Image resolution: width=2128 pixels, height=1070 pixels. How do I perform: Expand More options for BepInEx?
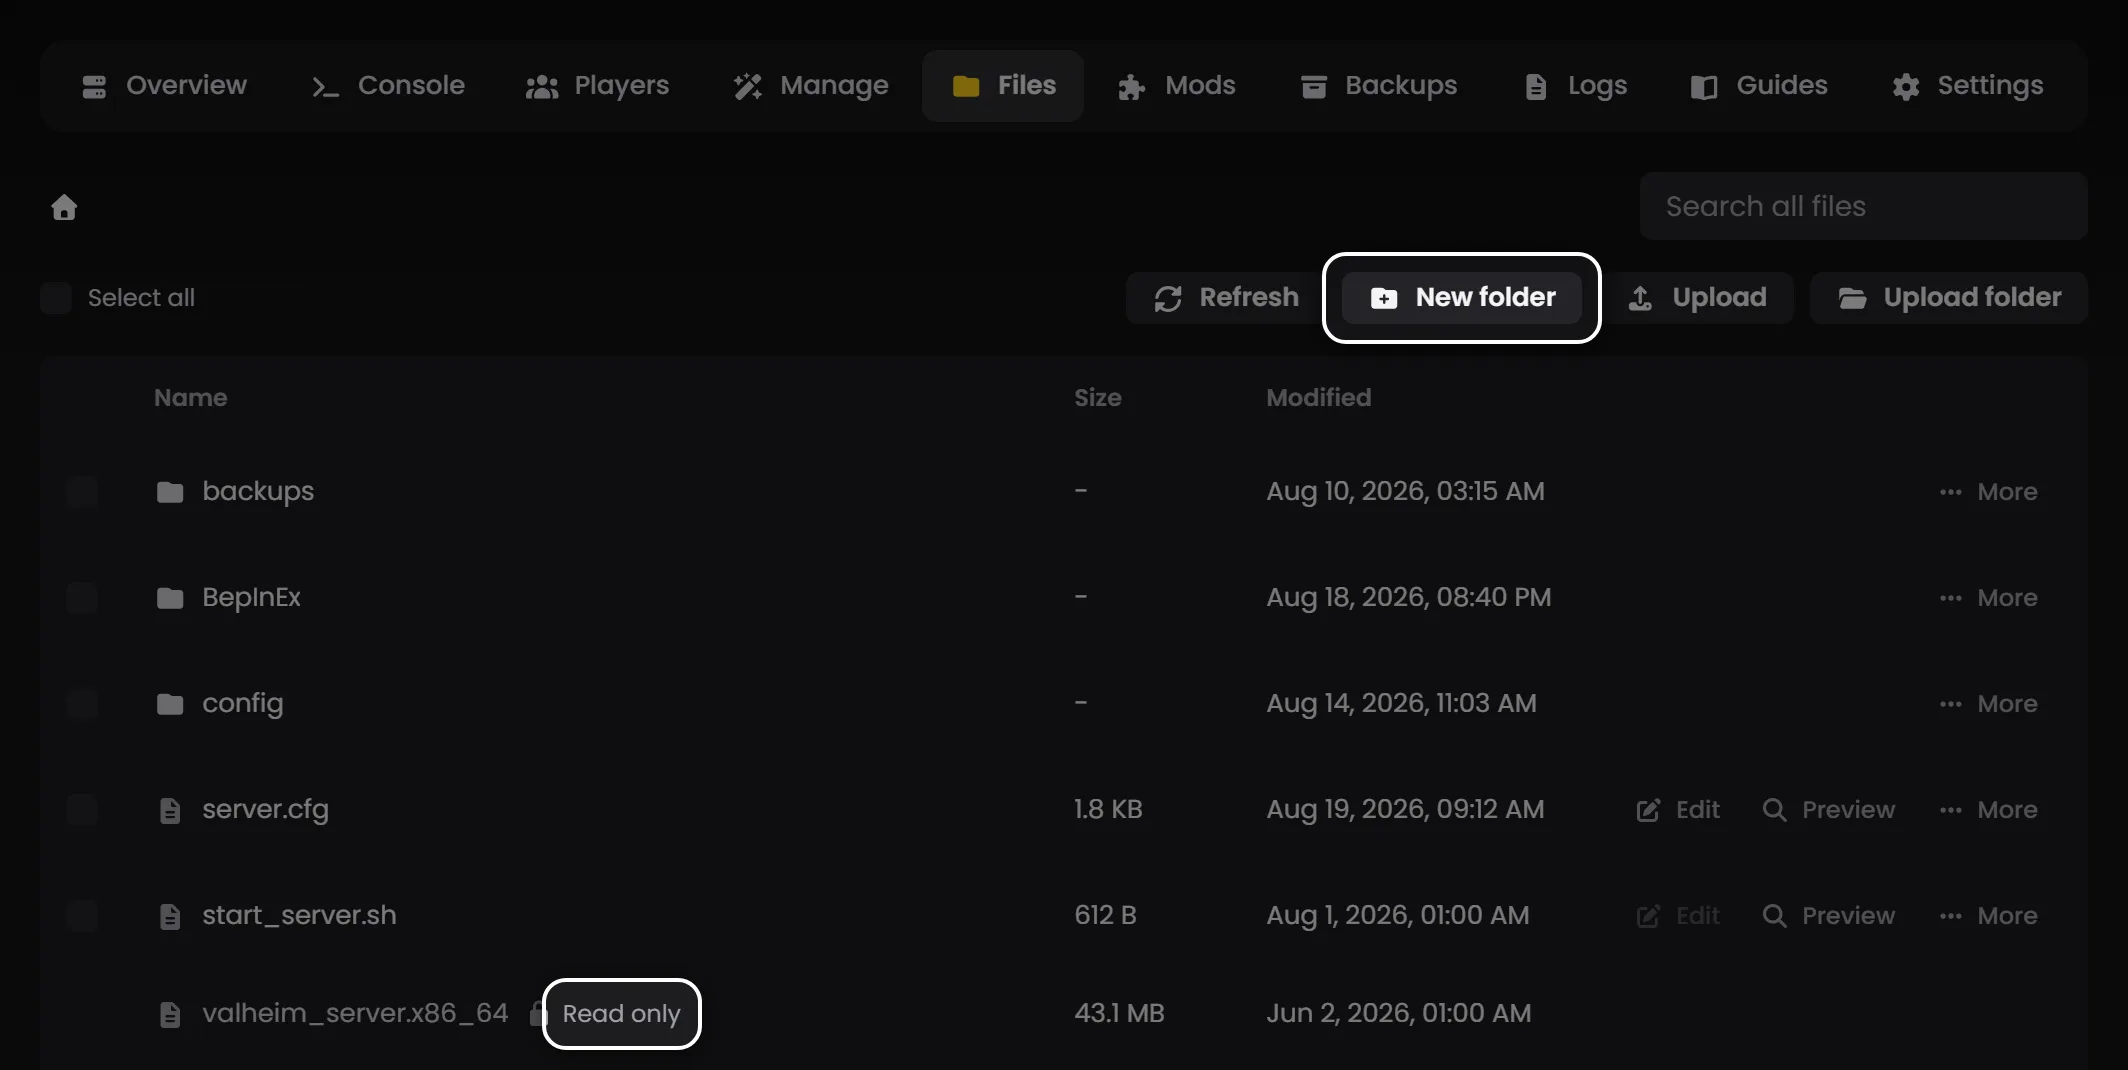click(x=1988, y=598)
